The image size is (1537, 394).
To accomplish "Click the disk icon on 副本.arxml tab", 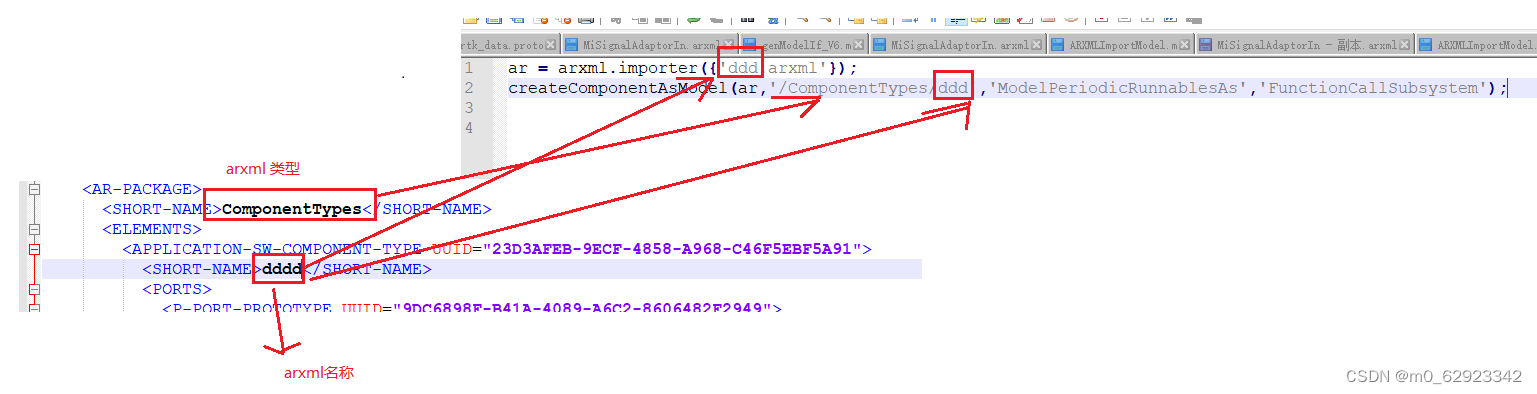I will tap(1205, 45).
